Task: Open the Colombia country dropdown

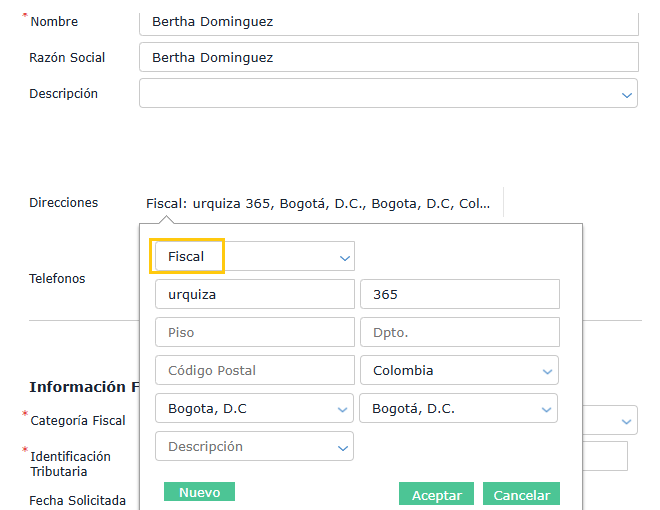Action: 459,370
